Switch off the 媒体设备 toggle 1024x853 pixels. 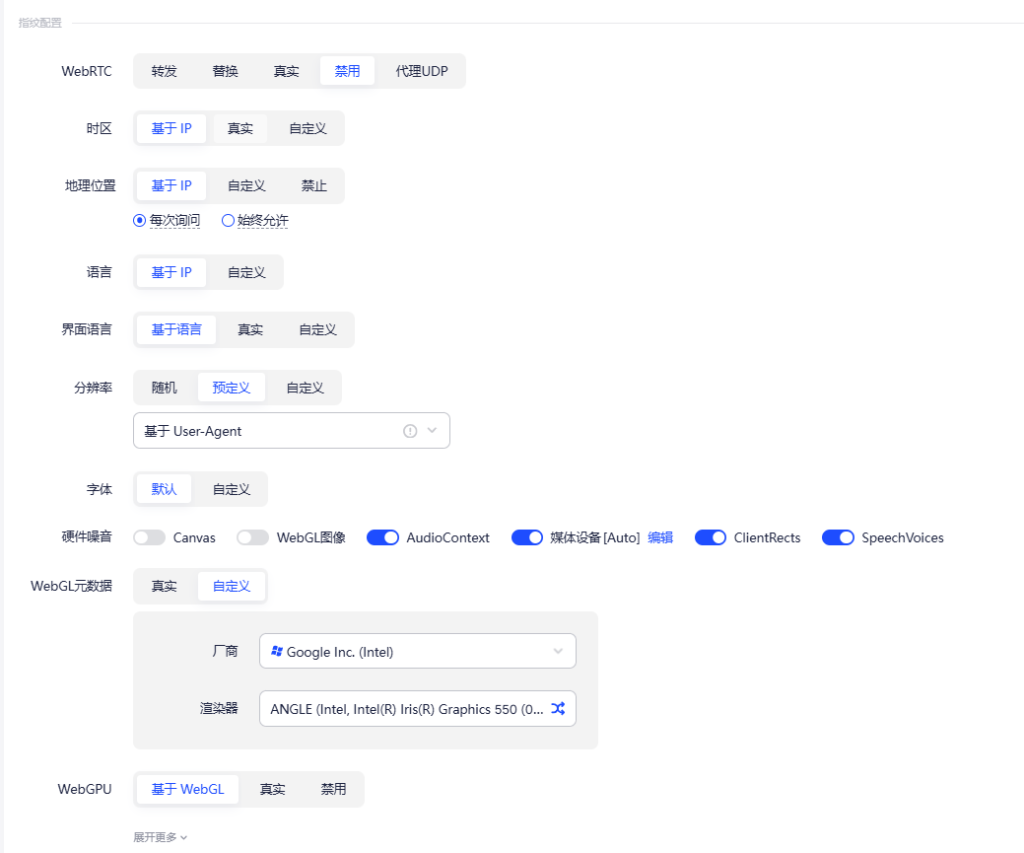527,538
